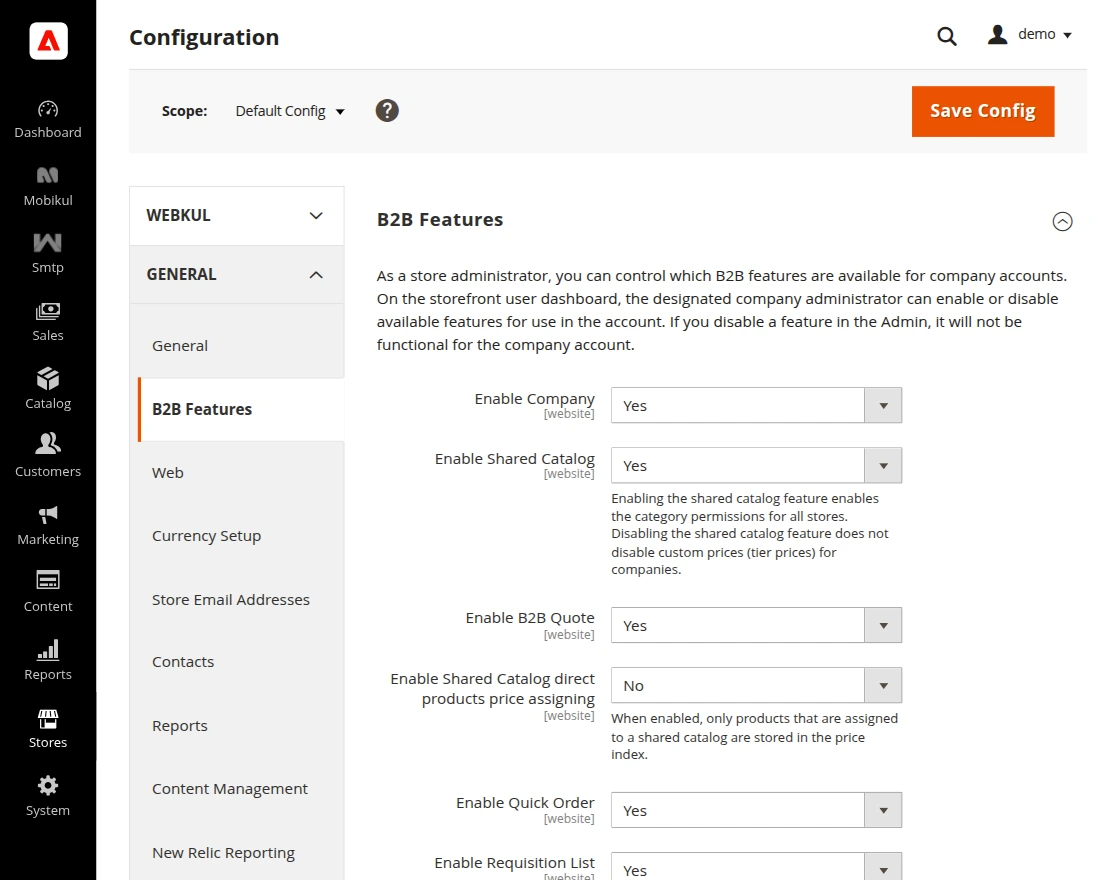Open the Customers sidebar menu

click(48, 457)
